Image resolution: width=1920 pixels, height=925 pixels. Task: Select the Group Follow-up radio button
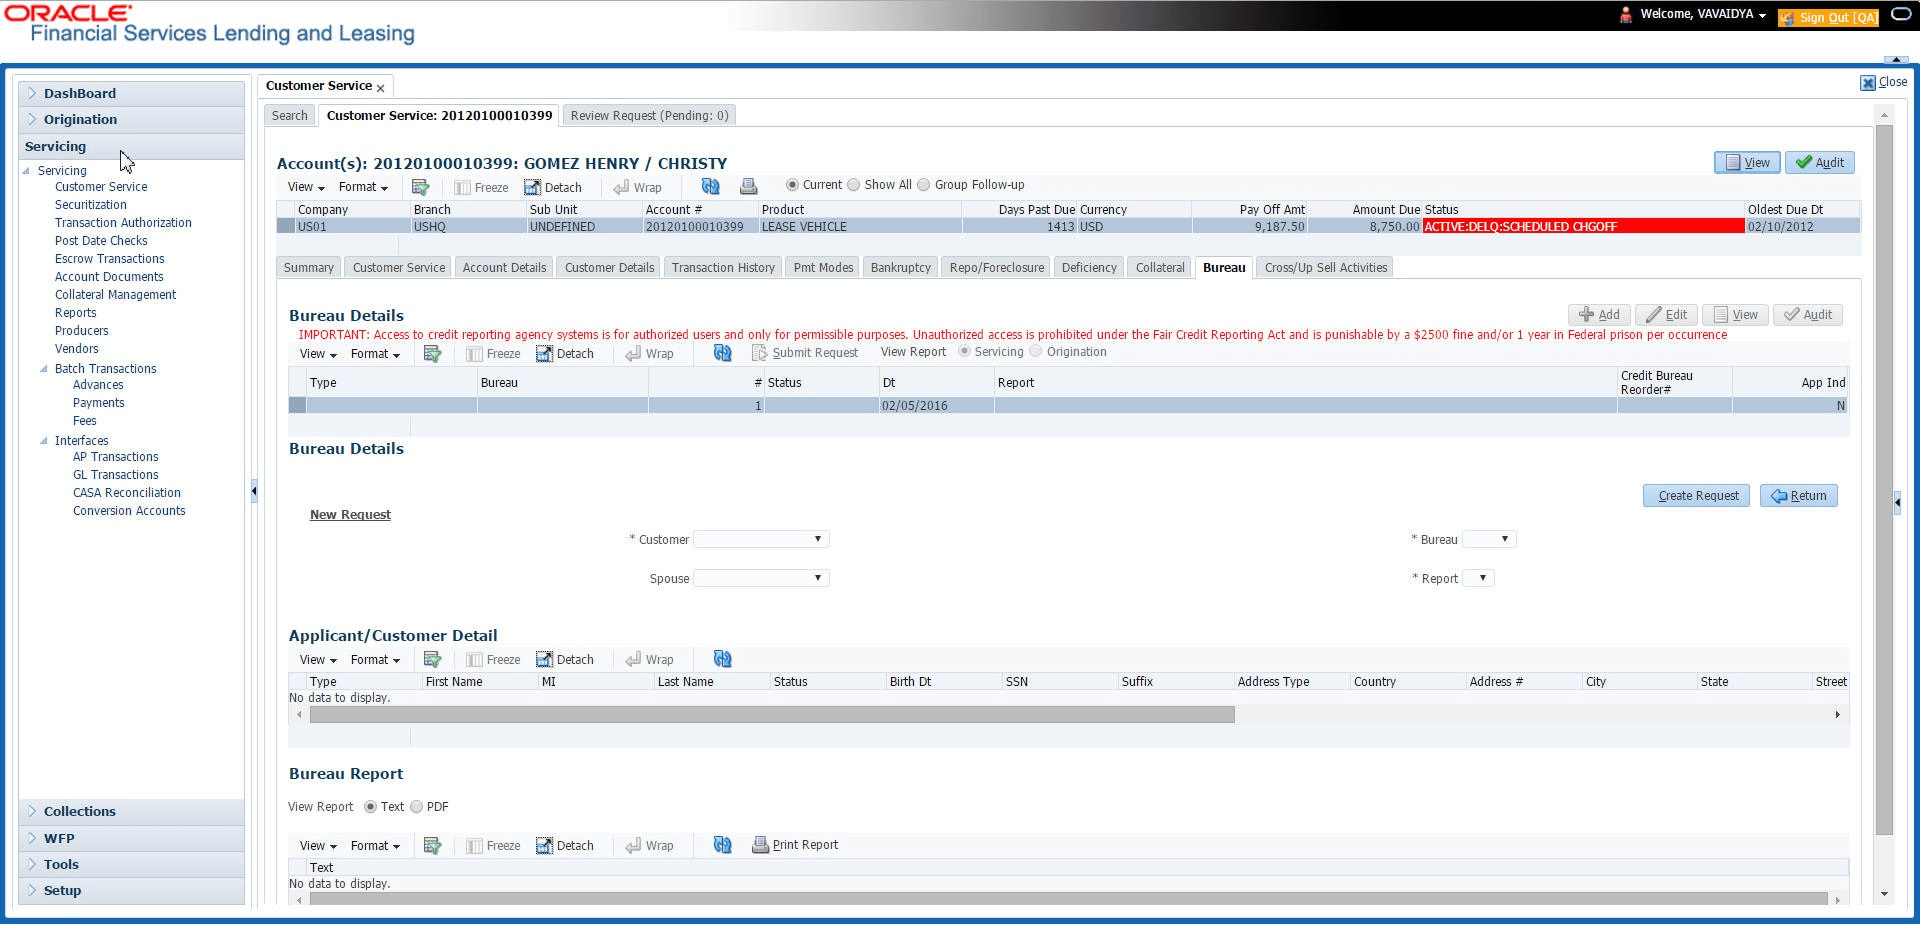[923, 185]
